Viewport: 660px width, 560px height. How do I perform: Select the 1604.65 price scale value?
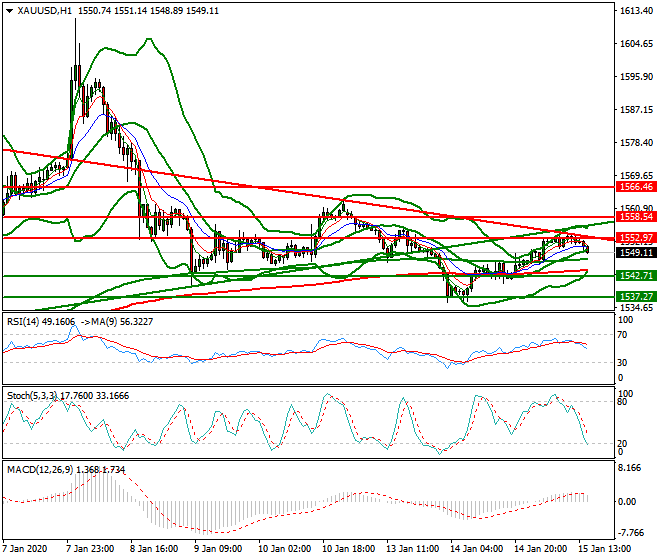(636, 44)
